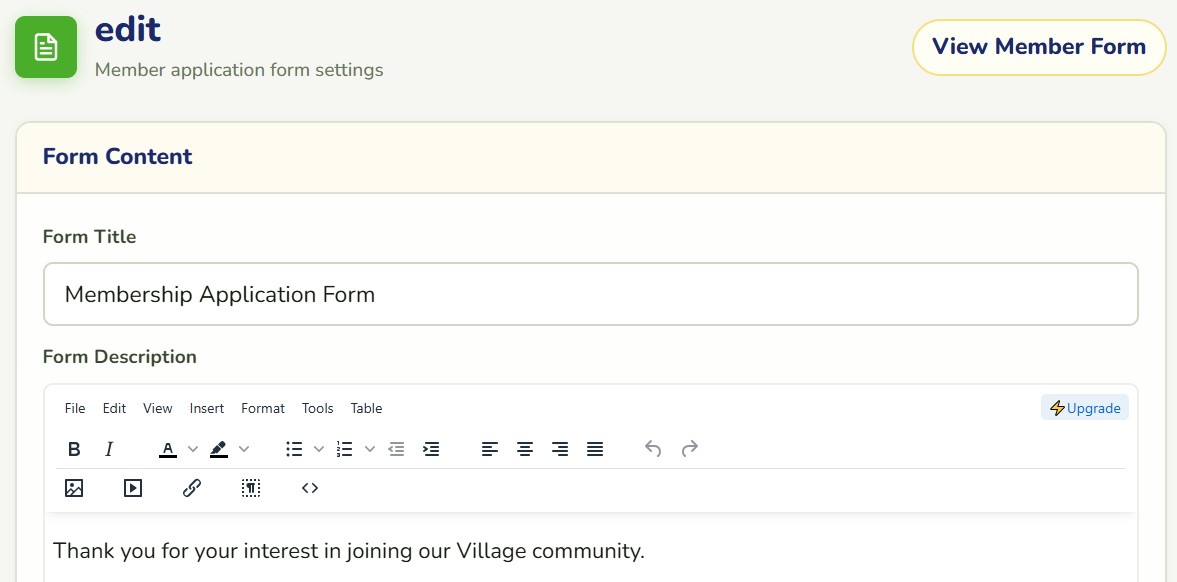Open source code view icon
Viewport: 1177px width, 582px height.
coord(310,488)
